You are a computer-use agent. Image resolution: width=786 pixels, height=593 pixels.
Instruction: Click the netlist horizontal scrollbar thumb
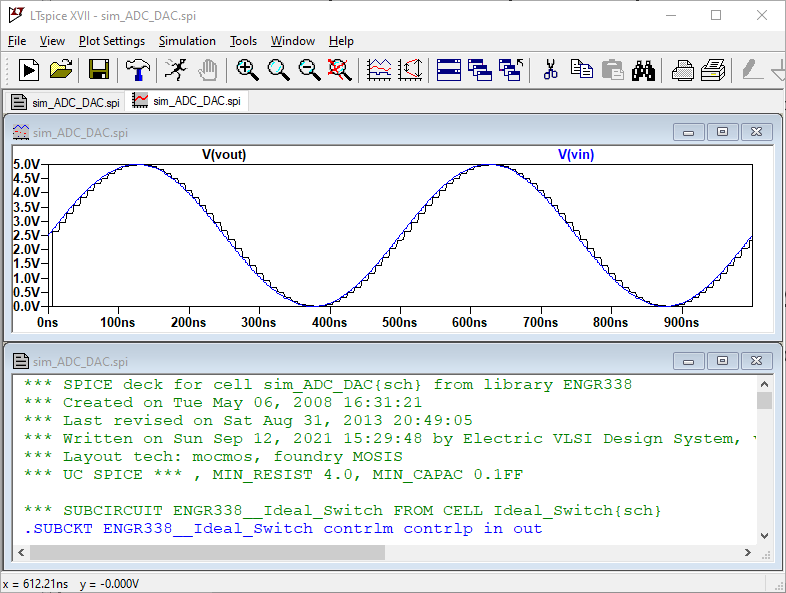click(x=208, y=552)
